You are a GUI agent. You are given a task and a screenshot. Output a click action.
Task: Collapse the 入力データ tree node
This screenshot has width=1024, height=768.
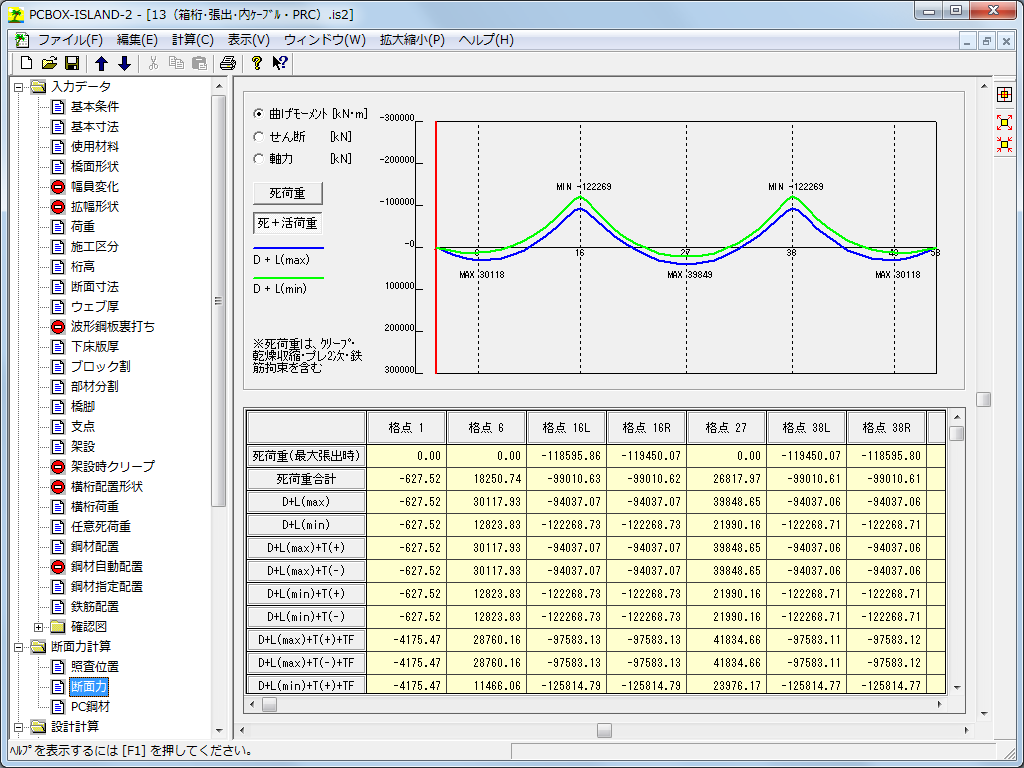click(x=18, y=87)
